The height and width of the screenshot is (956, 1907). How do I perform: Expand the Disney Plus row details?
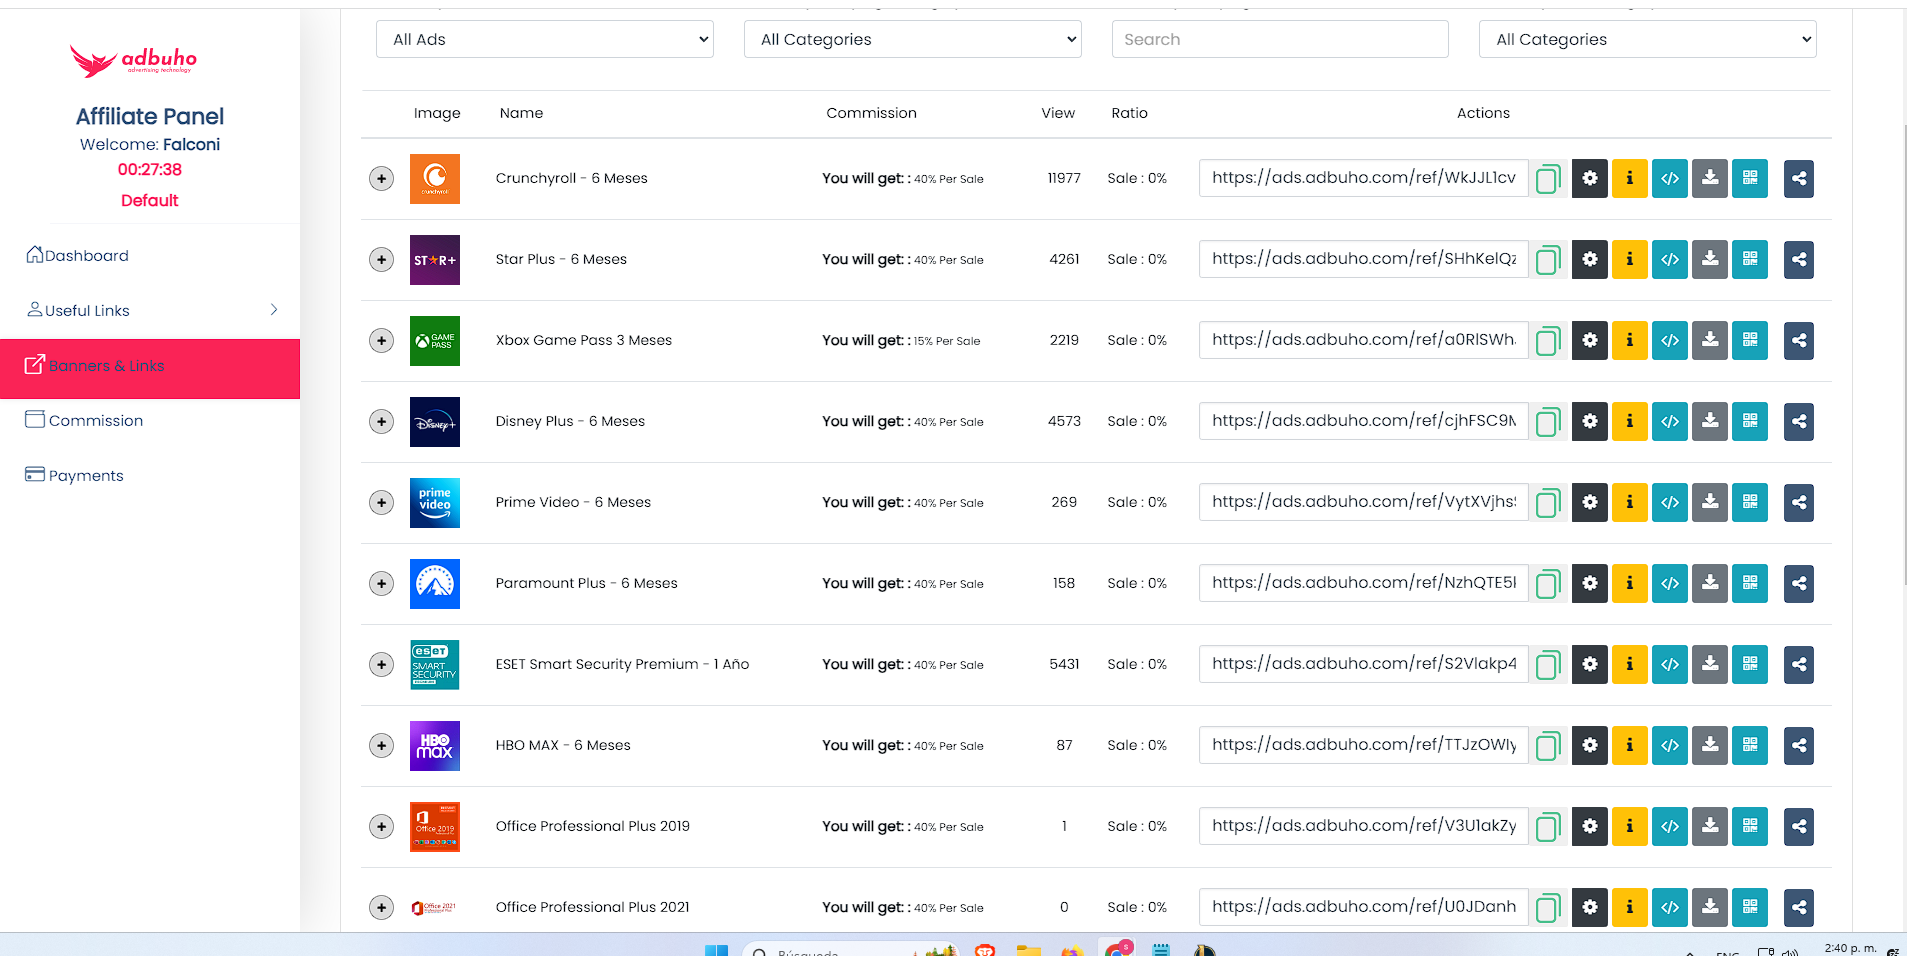point(381,422)
